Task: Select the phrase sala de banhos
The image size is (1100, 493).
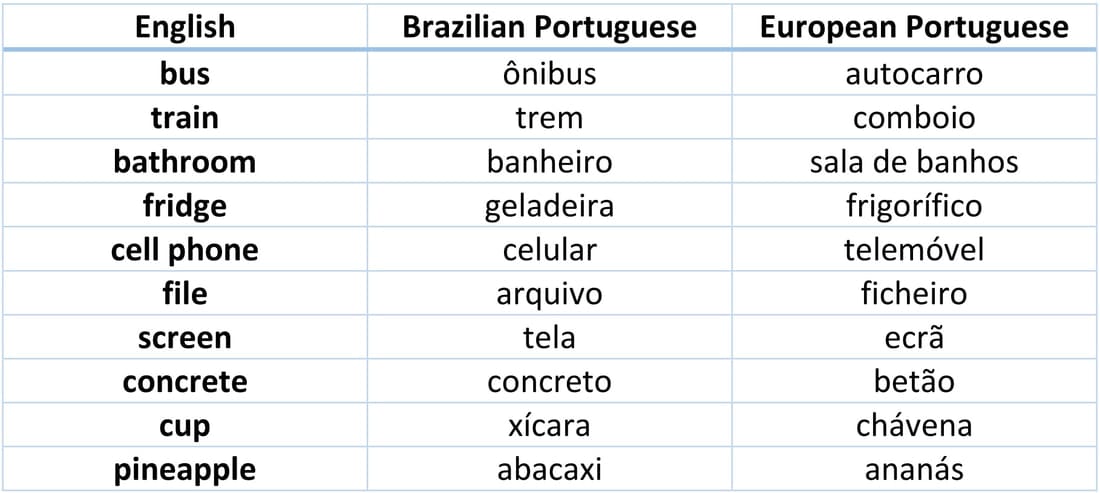Action: pos(914,162)
